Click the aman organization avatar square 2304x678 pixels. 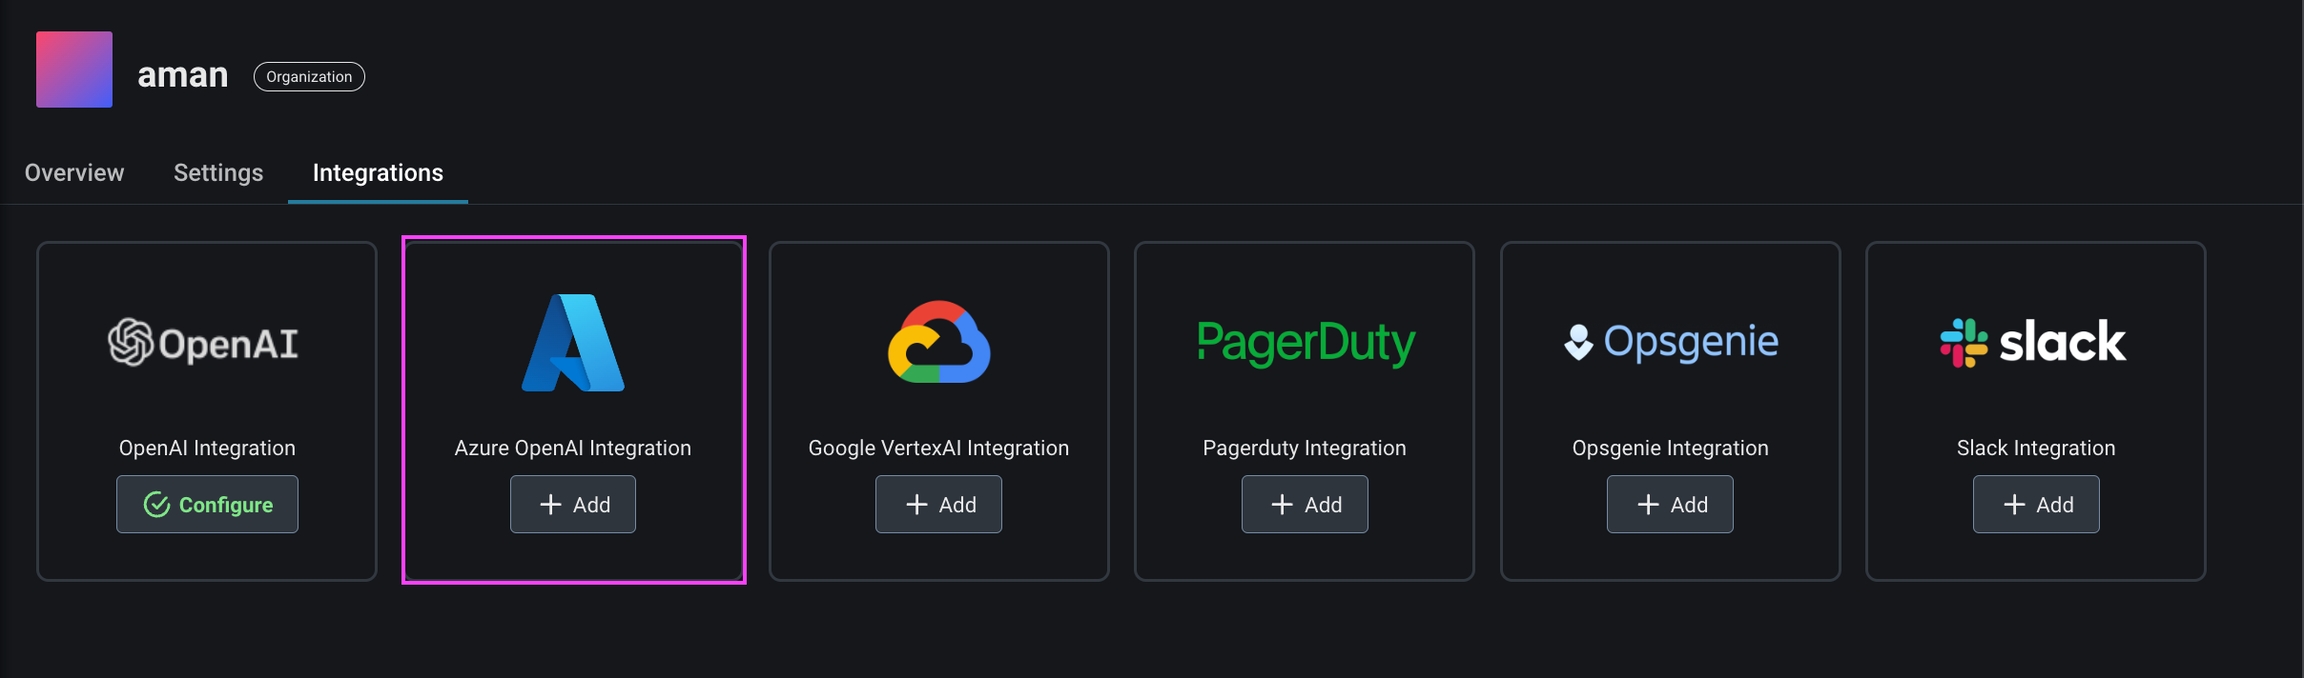point(74,69)
